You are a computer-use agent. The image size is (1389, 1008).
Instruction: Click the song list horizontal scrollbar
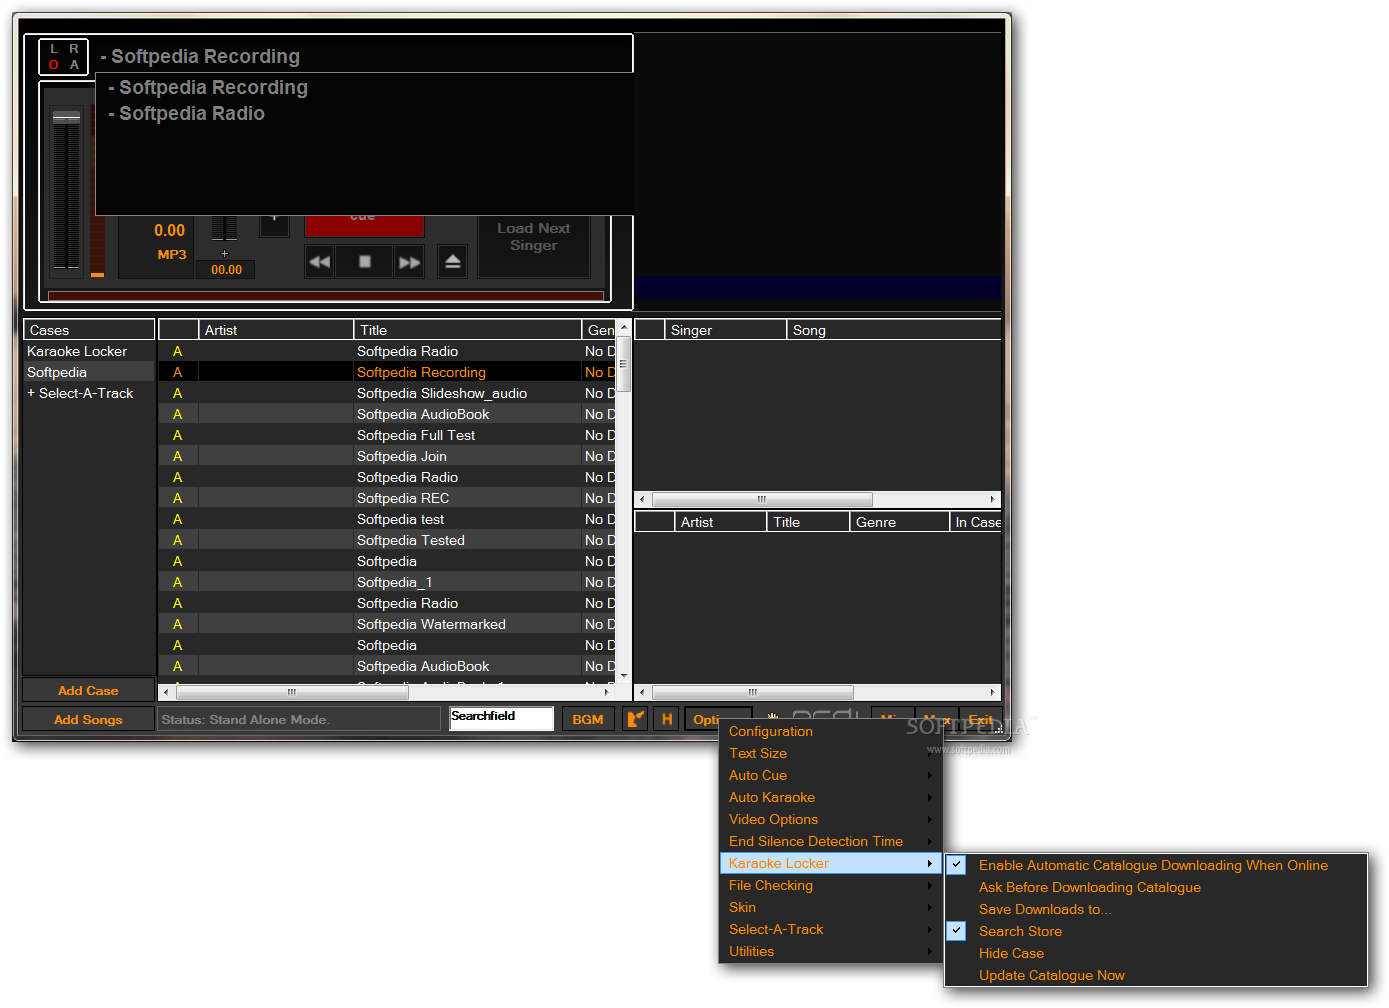[x=385, y=692]
